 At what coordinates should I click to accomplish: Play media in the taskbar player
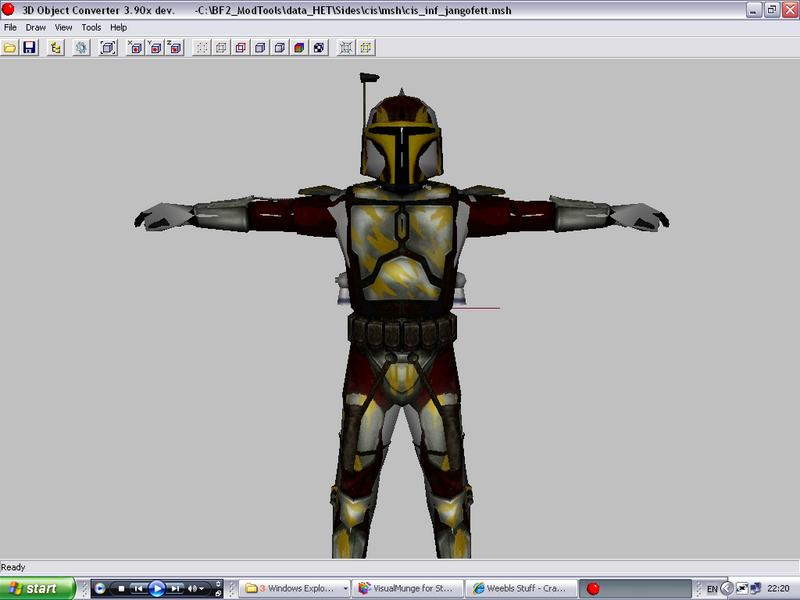157,589
